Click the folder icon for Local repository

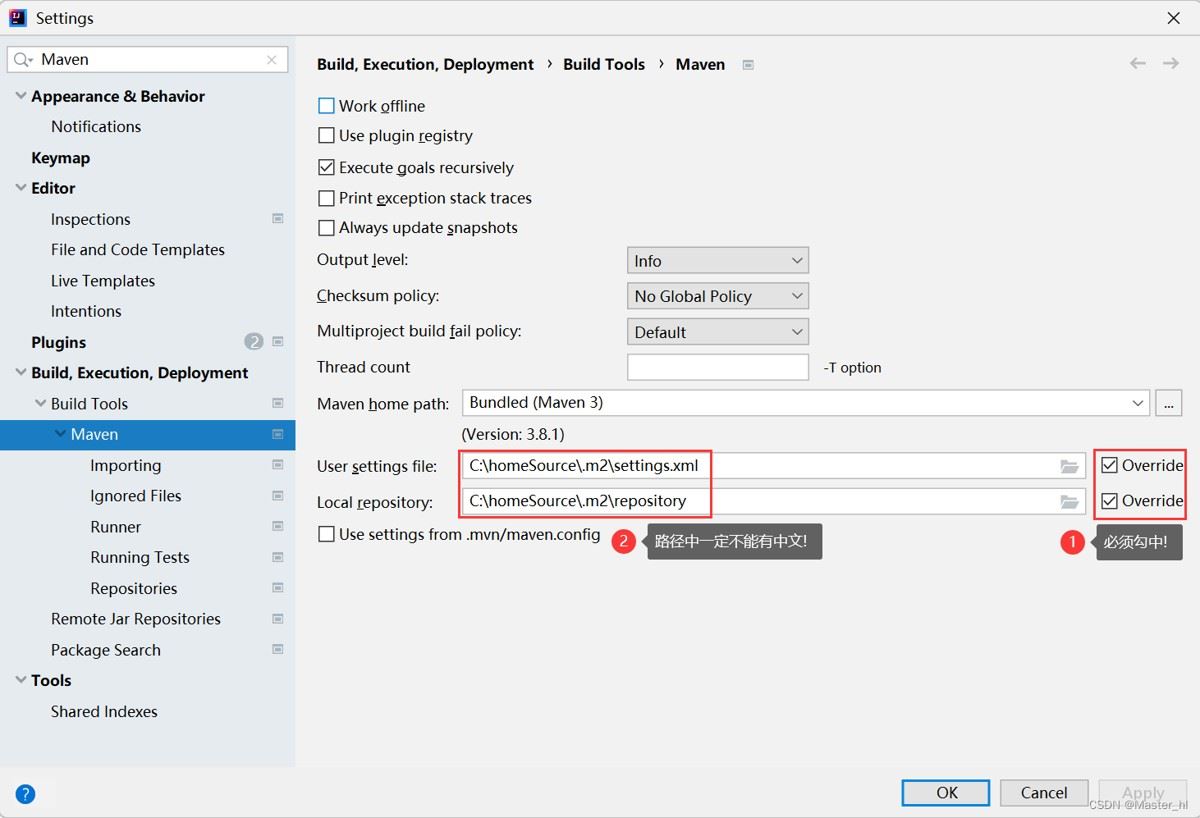1069,502
